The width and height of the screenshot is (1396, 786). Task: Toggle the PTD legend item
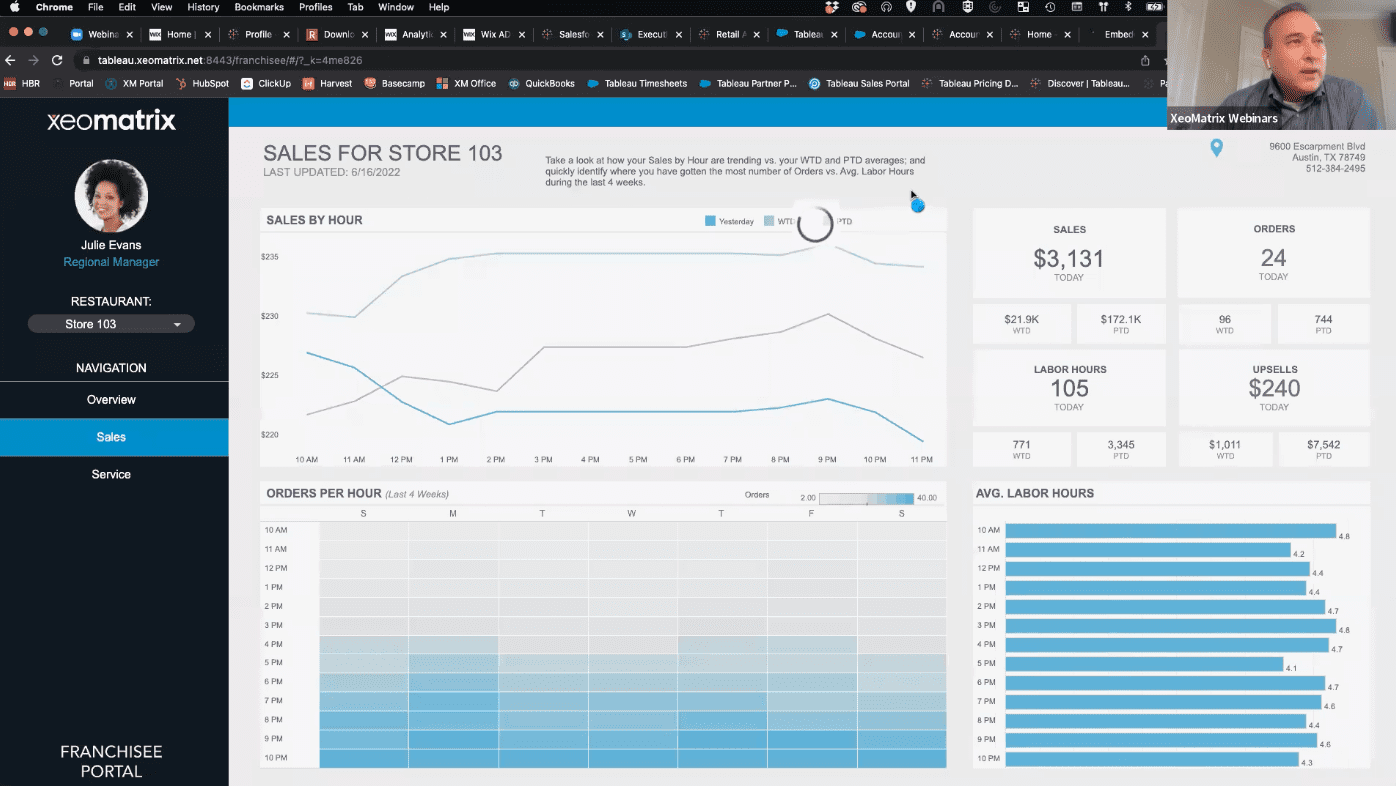[843, 221]
